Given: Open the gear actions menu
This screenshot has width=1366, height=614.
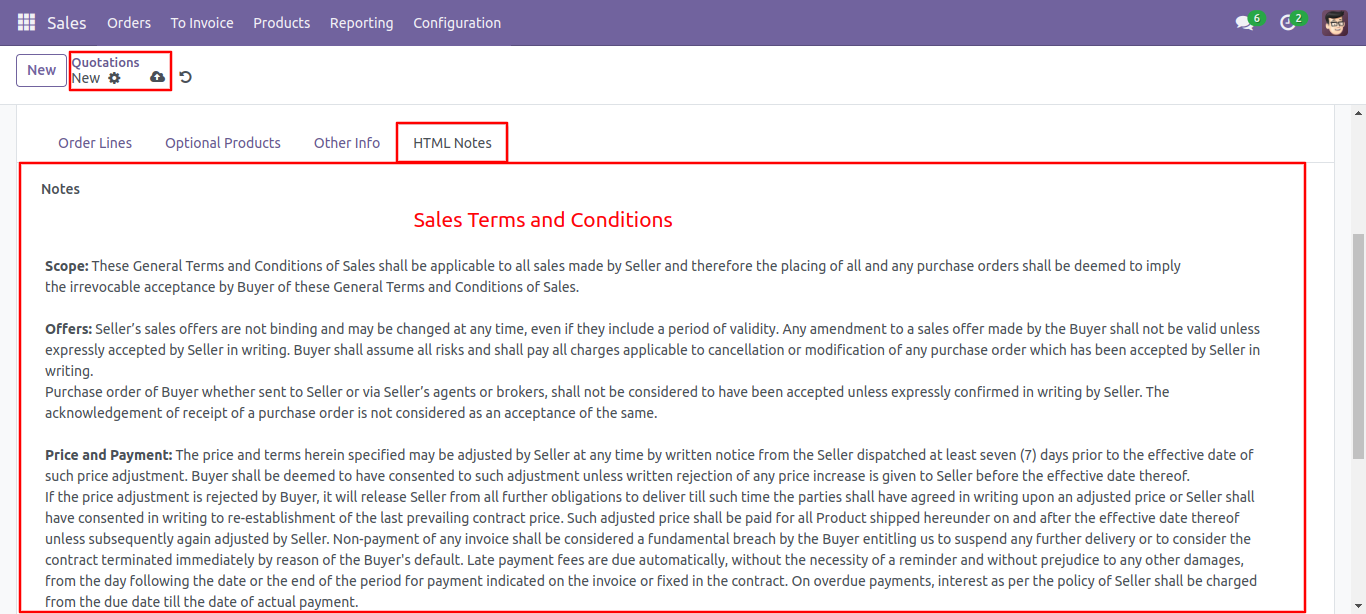Looking at the screenshot, I should pyautogui.click(x=114, y=78).
